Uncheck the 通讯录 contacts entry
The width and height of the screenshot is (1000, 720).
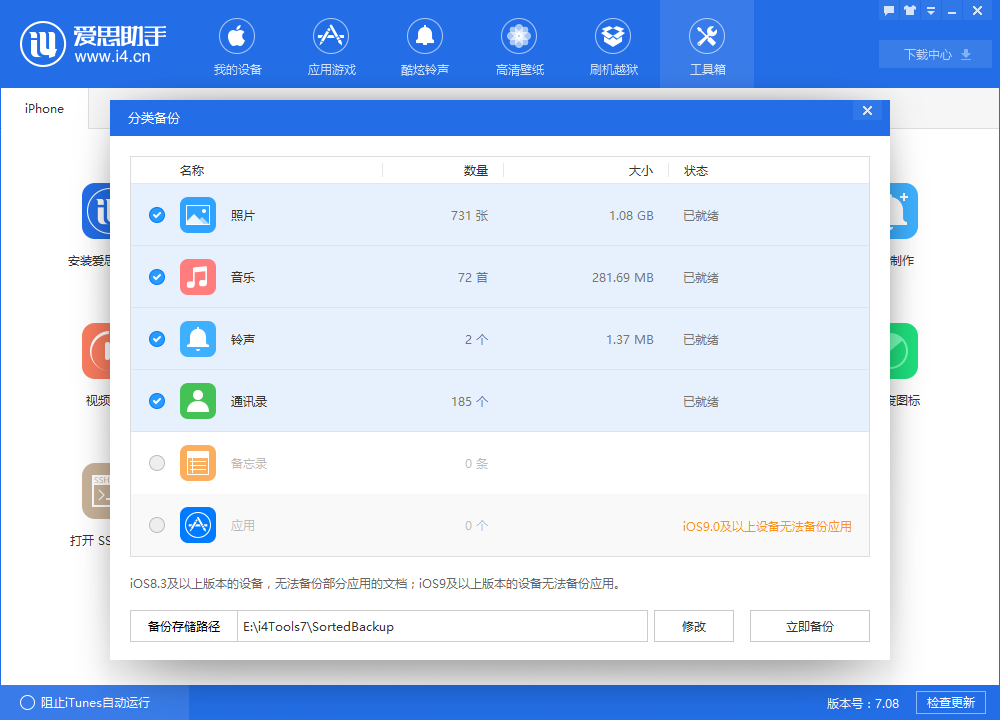click(156, 401)
